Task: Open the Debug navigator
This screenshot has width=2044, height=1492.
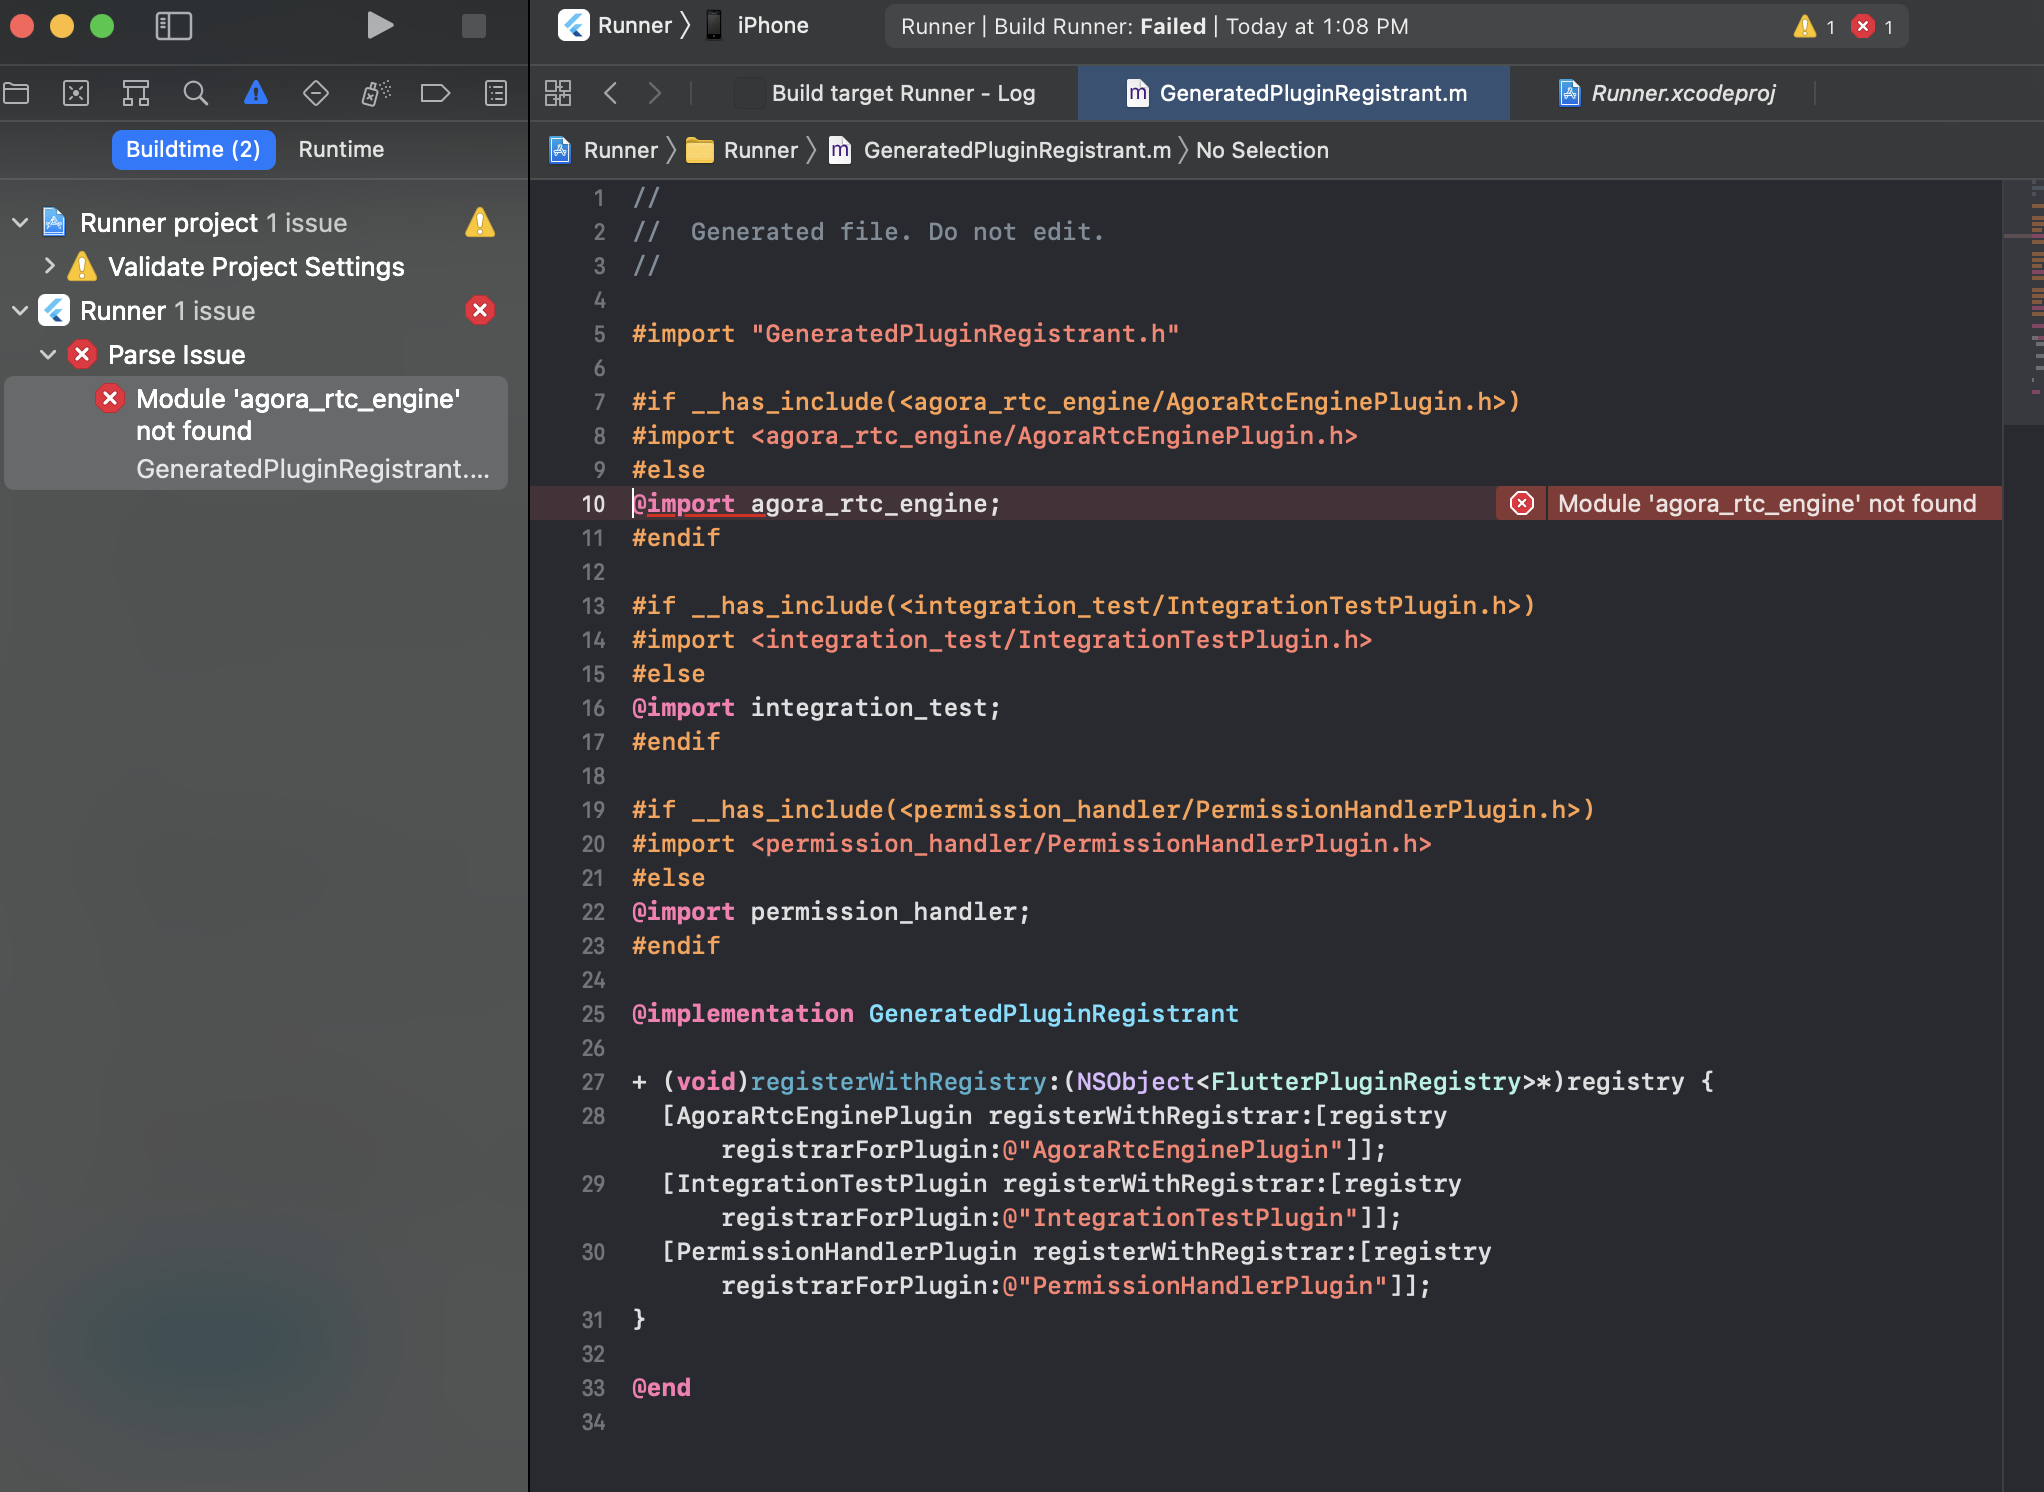Action: (376, 92)
